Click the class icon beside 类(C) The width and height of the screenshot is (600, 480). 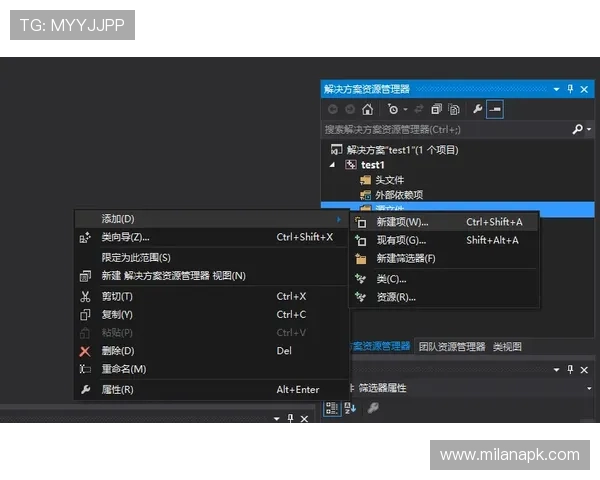pyautogui.click(x=360, y=279)
